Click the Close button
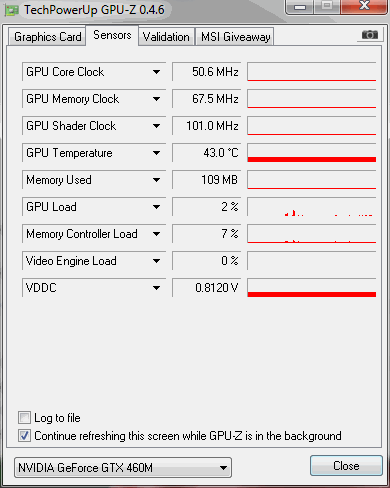The width and height of the screenshot is (390, 488). tap(346, 466)
